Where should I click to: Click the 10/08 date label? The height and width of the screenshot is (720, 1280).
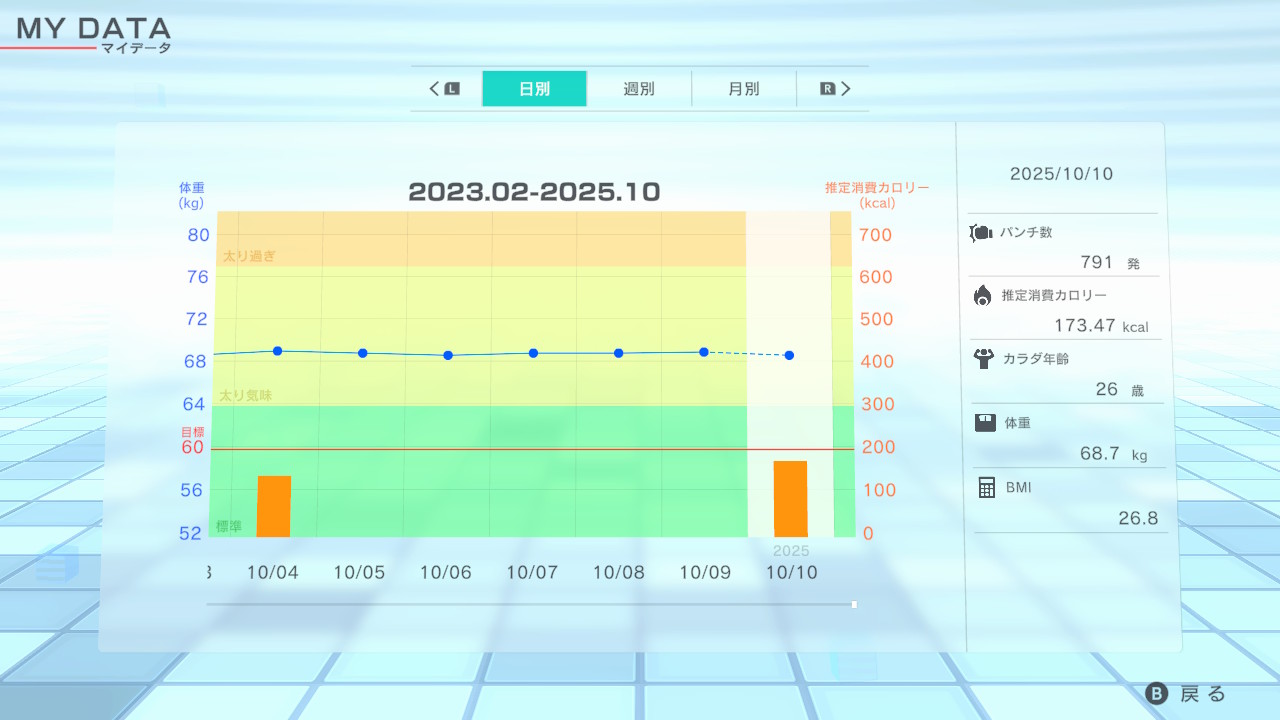(618, 573)
